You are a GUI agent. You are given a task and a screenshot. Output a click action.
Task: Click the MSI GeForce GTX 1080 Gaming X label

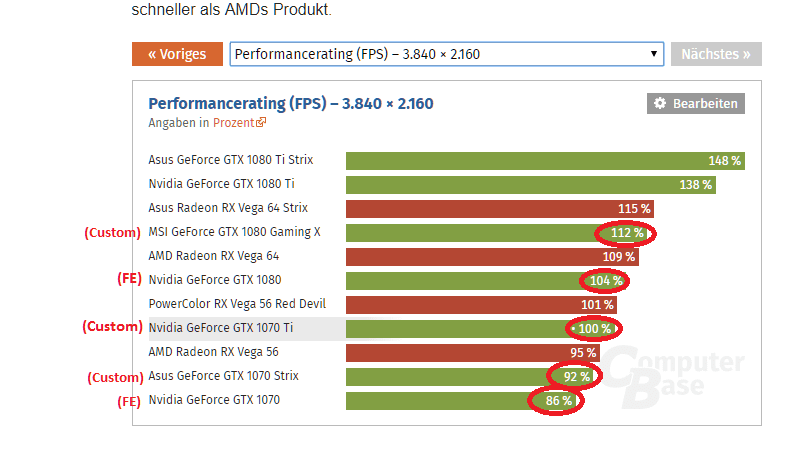tap(235, 232)
